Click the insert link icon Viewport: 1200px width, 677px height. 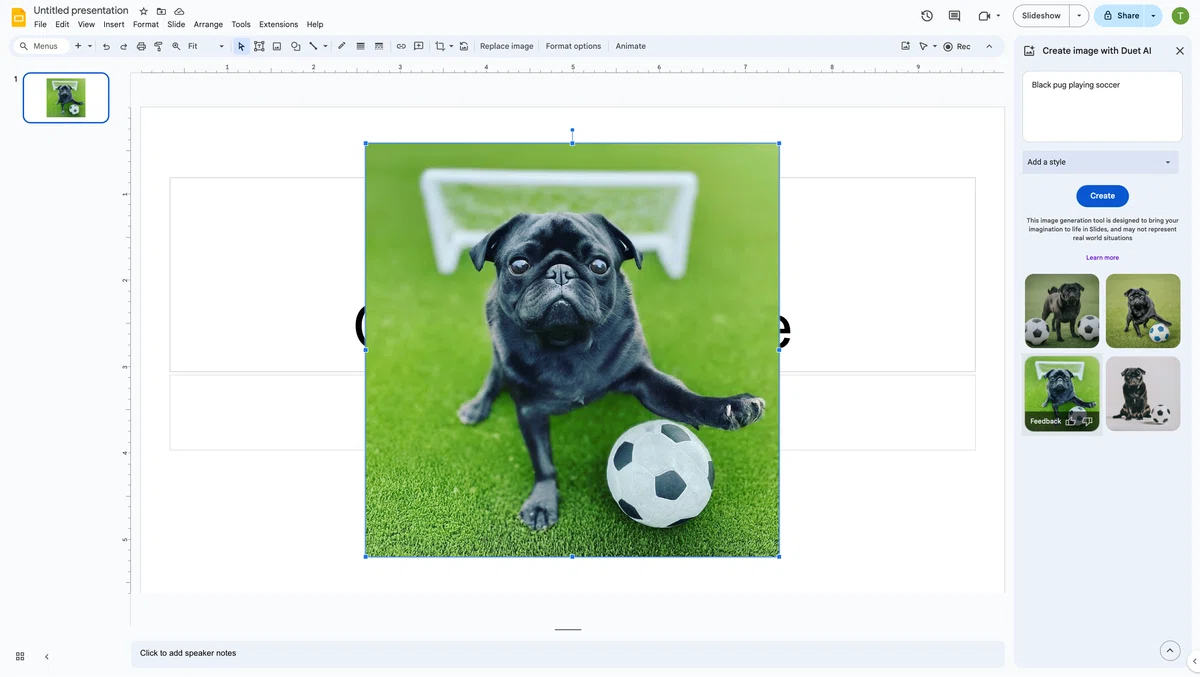tap(401, 46)
